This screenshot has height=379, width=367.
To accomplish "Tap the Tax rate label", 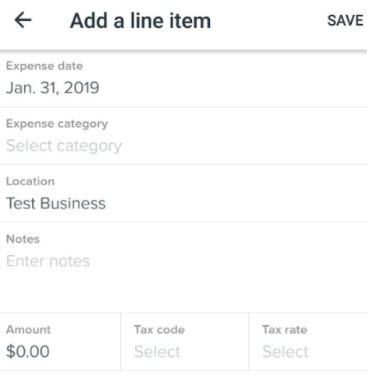I will point(285,330).
